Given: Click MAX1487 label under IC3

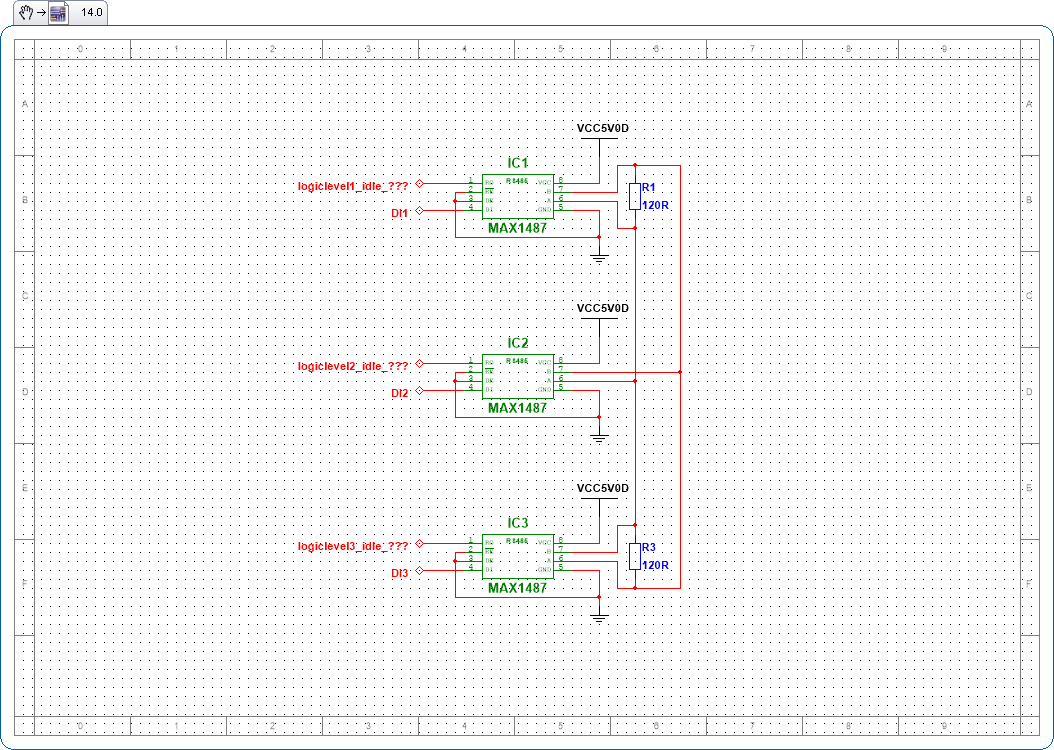Looking at the screenshot, I should pyautogui.click(x=518, y=588).
